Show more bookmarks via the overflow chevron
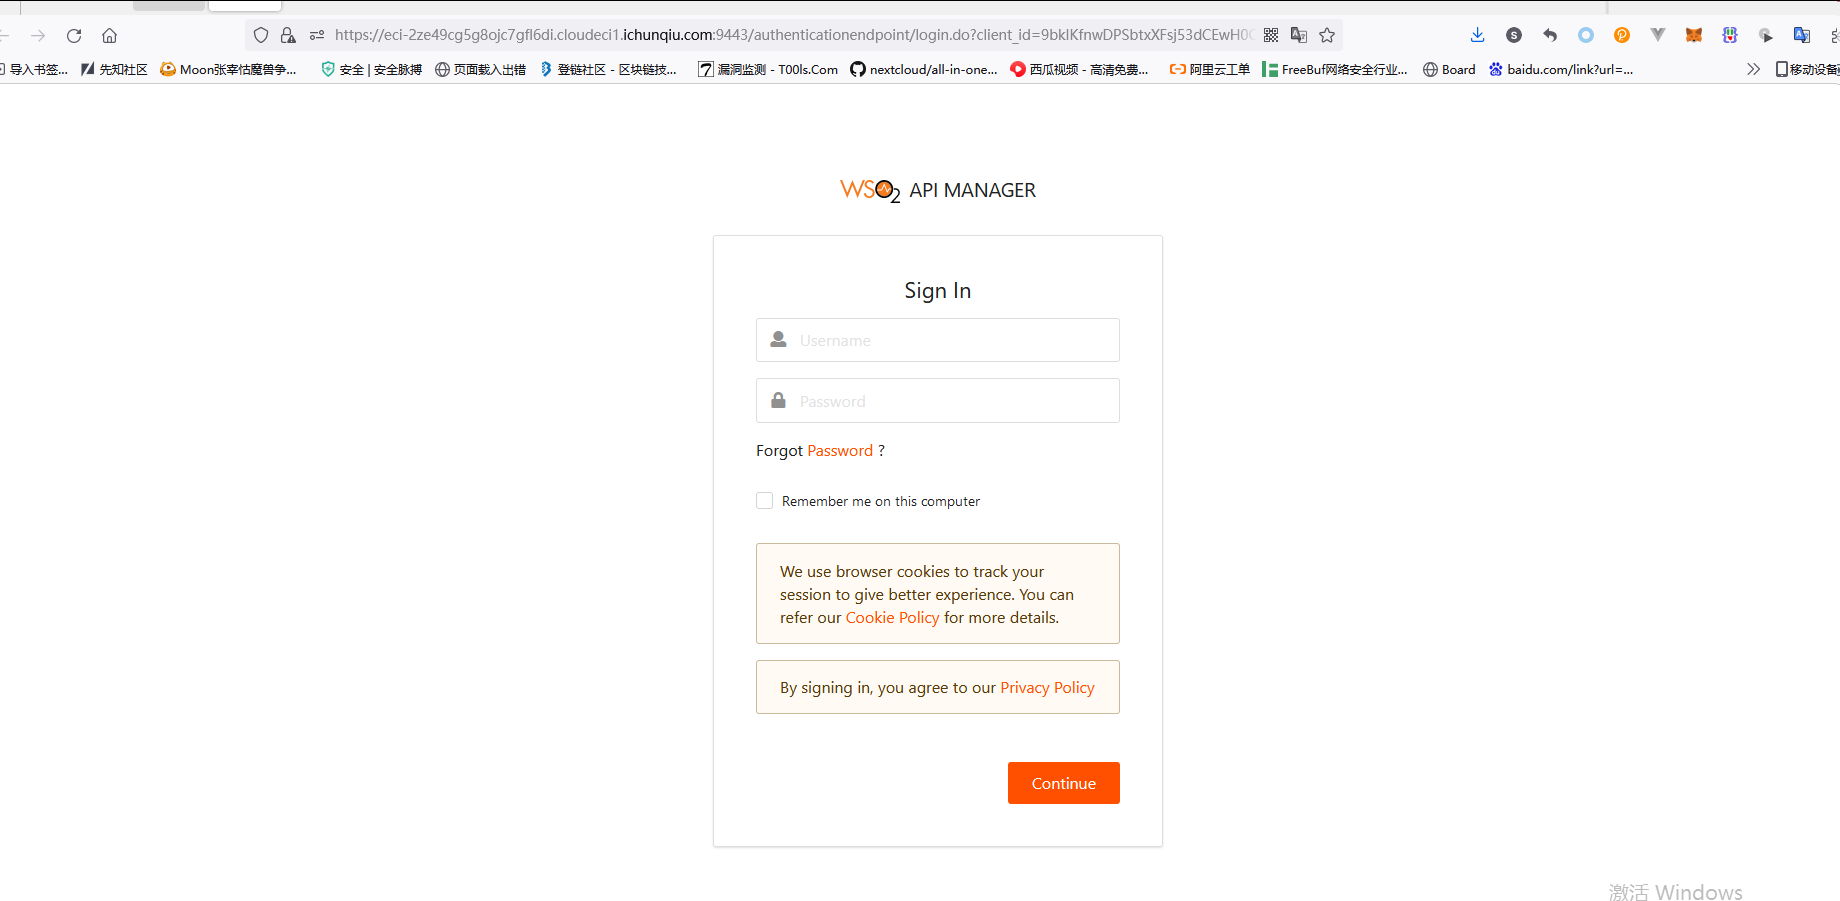 point(1753,69)
